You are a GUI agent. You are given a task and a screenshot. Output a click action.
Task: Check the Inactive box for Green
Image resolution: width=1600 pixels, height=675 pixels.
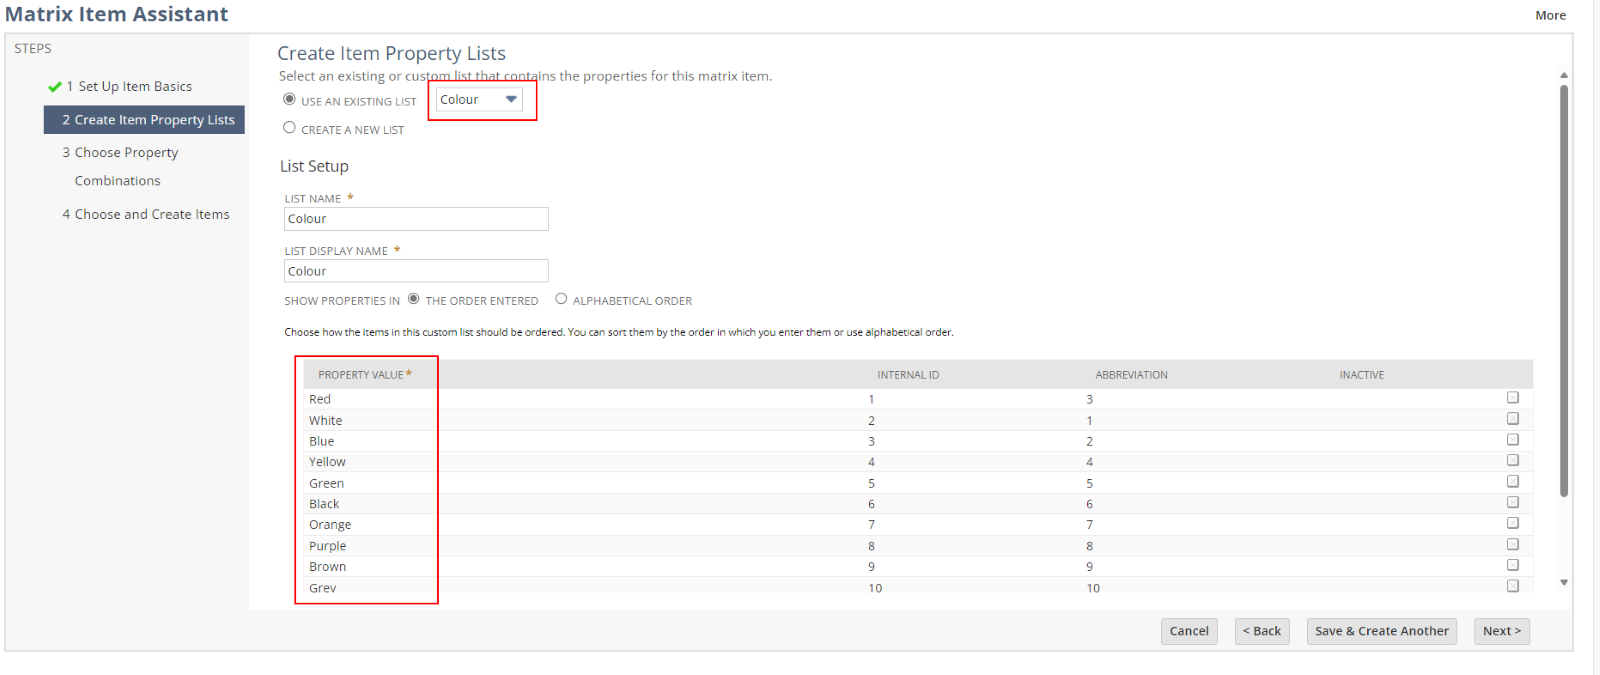click(x=1512, y=482)
